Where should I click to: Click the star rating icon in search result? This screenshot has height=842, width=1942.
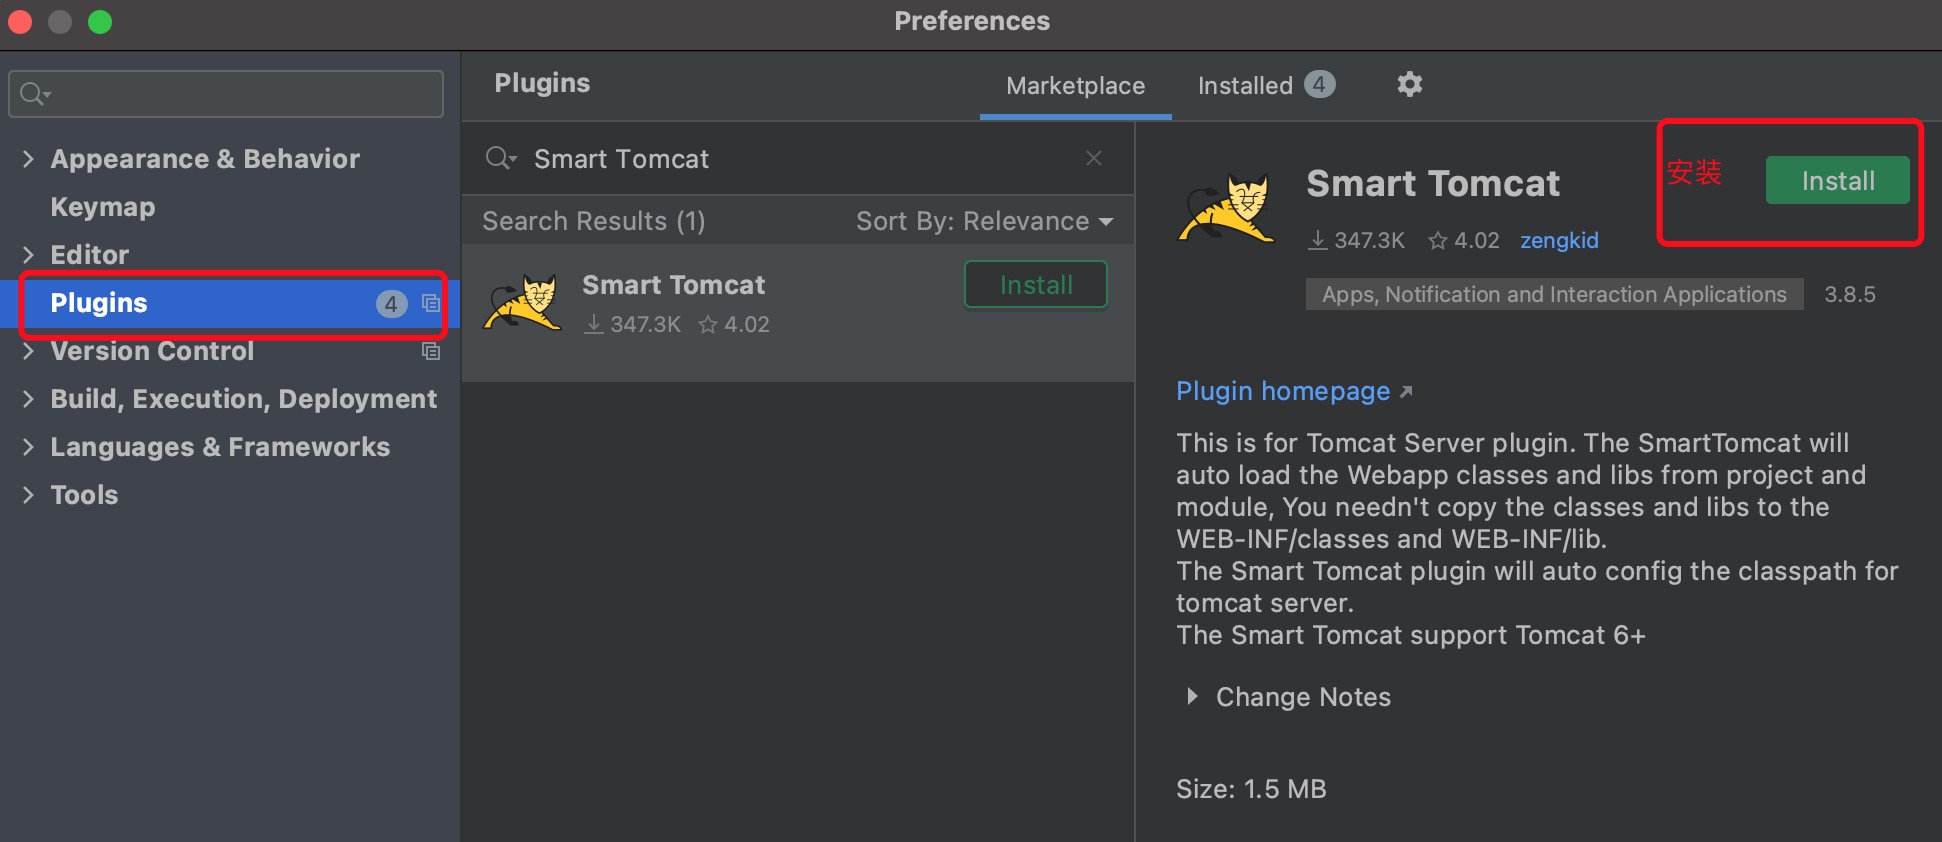pos(708,324)
